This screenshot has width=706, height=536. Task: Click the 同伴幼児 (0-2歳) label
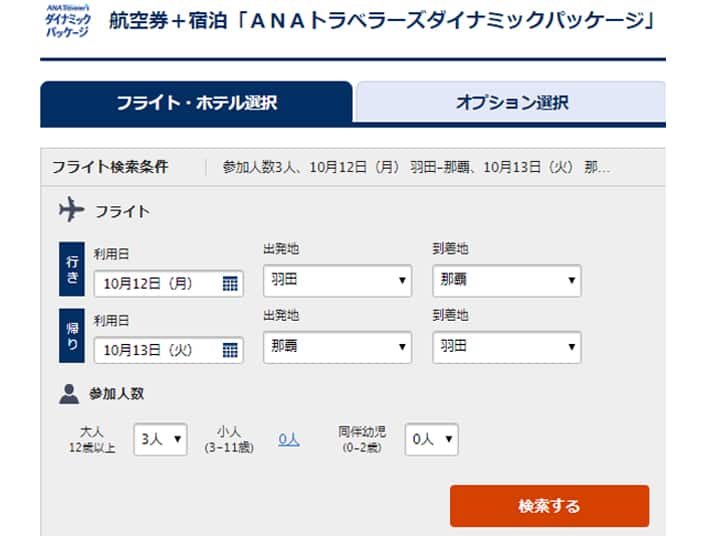coord(362,440)
